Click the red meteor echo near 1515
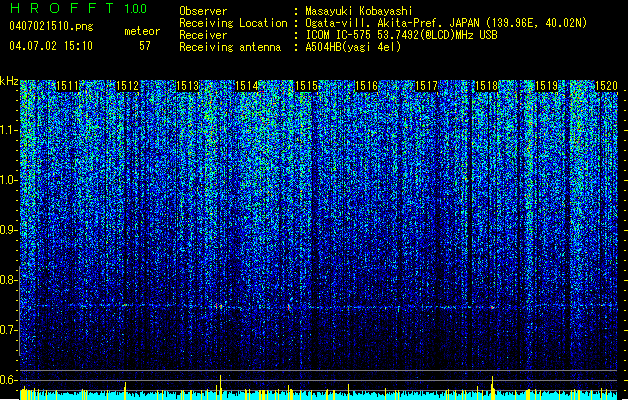The height and width of the screenshot is (400, 629). [289, 307]
